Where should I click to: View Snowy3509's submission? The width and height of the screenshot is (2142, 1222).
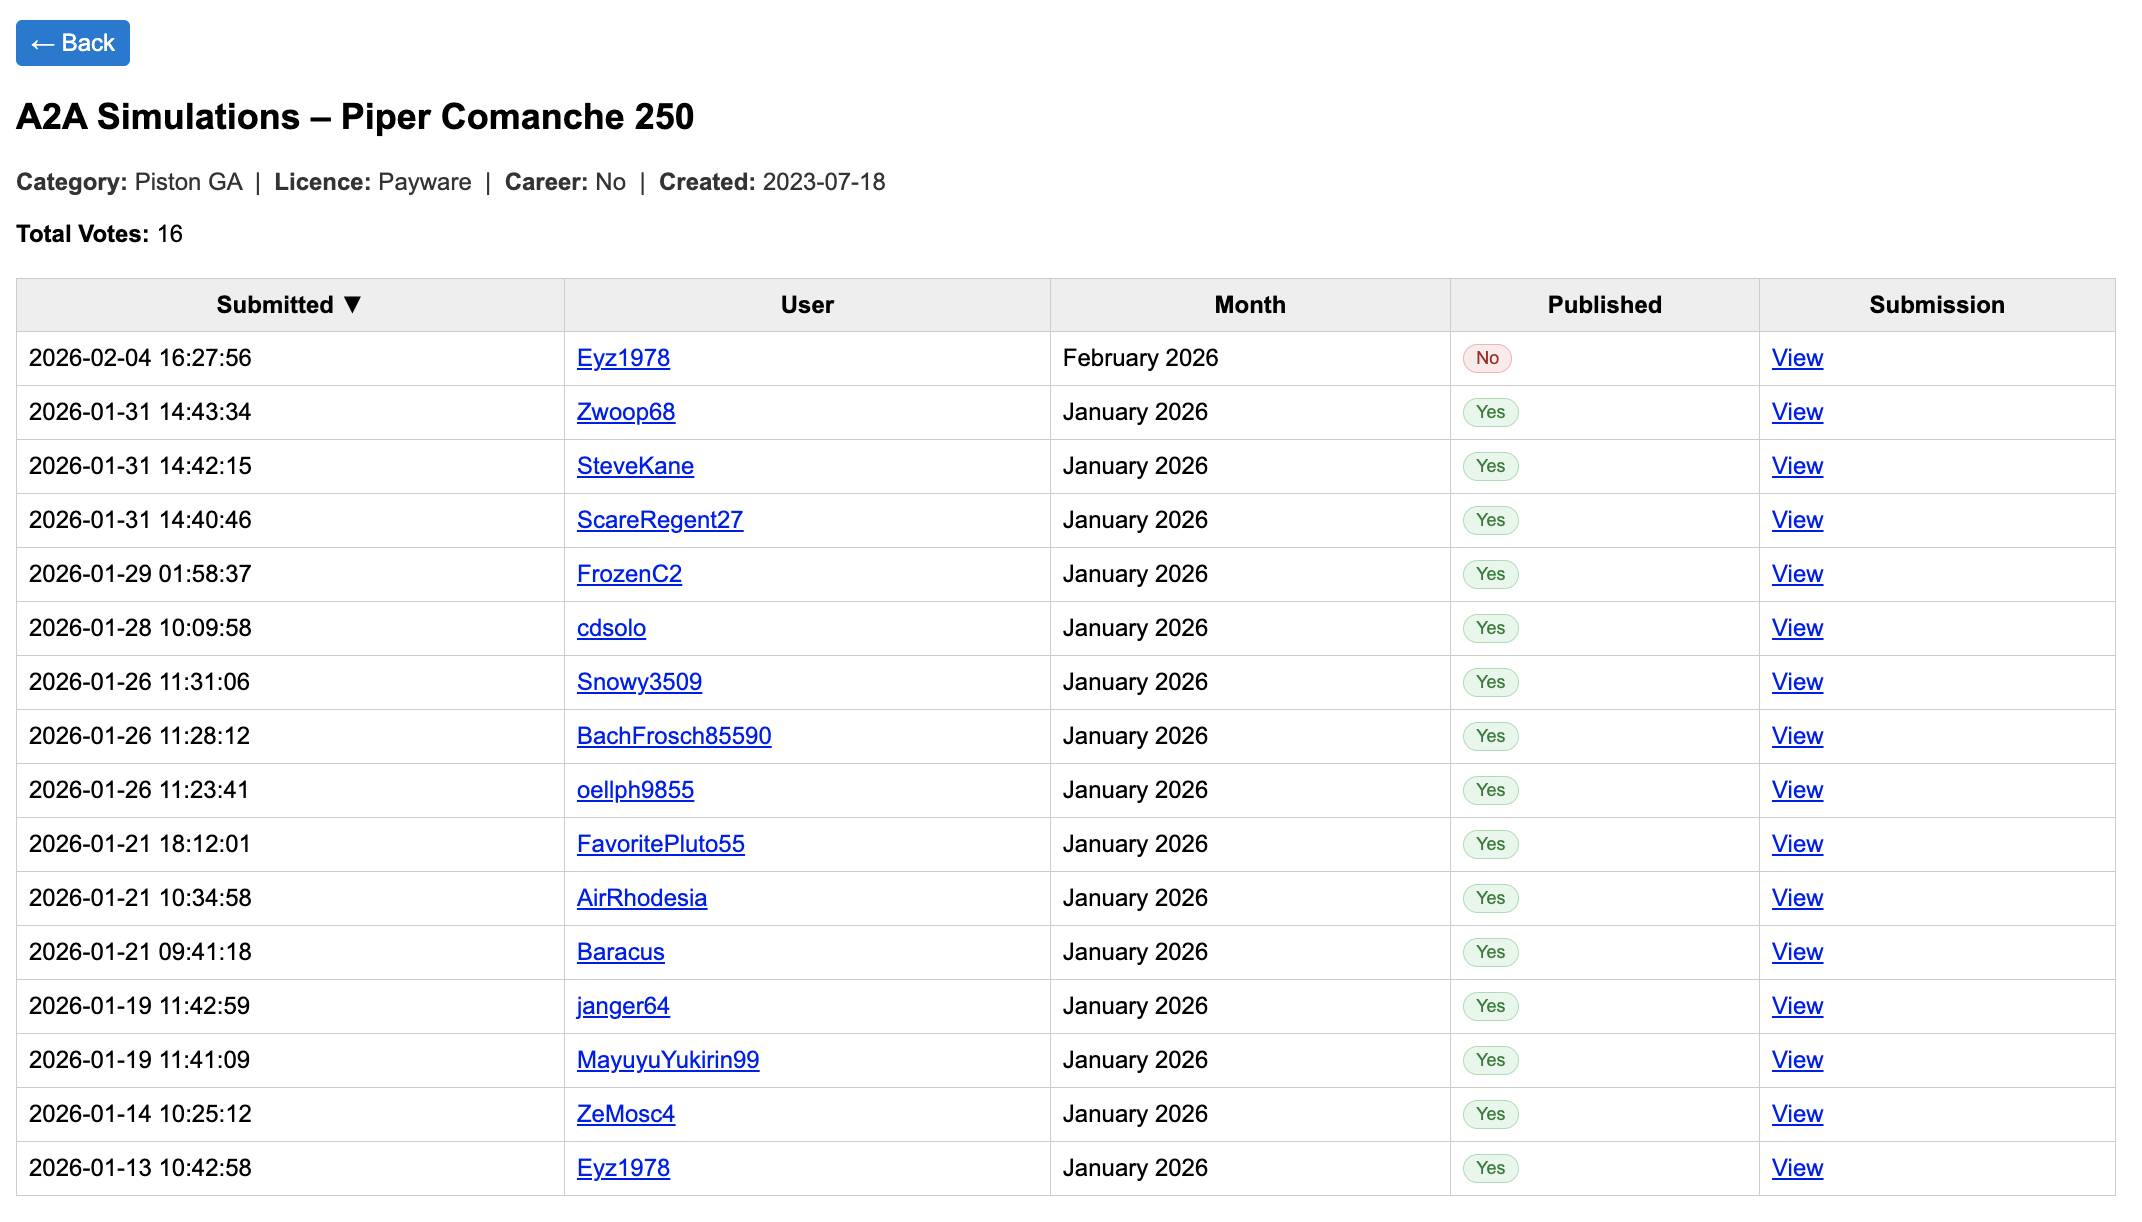point(1797,682)
